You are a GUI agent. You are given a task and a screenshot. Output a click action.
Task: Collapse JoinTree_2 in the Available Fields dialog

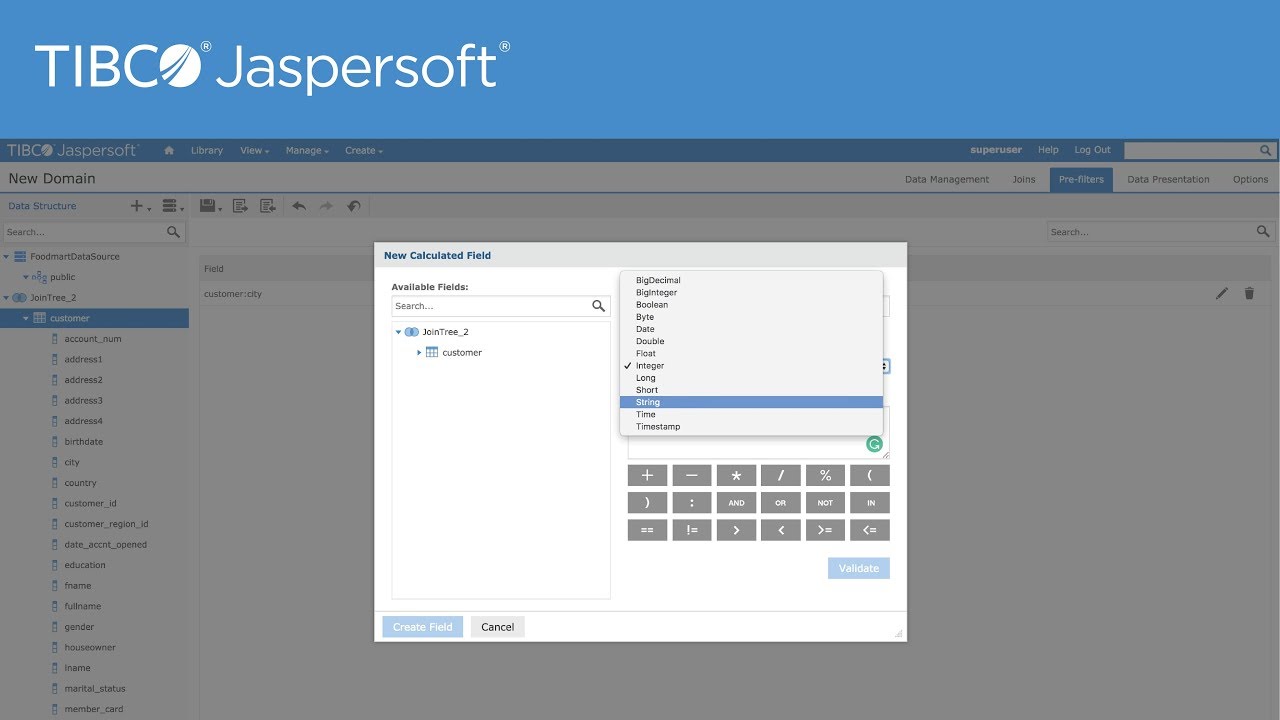398,332
